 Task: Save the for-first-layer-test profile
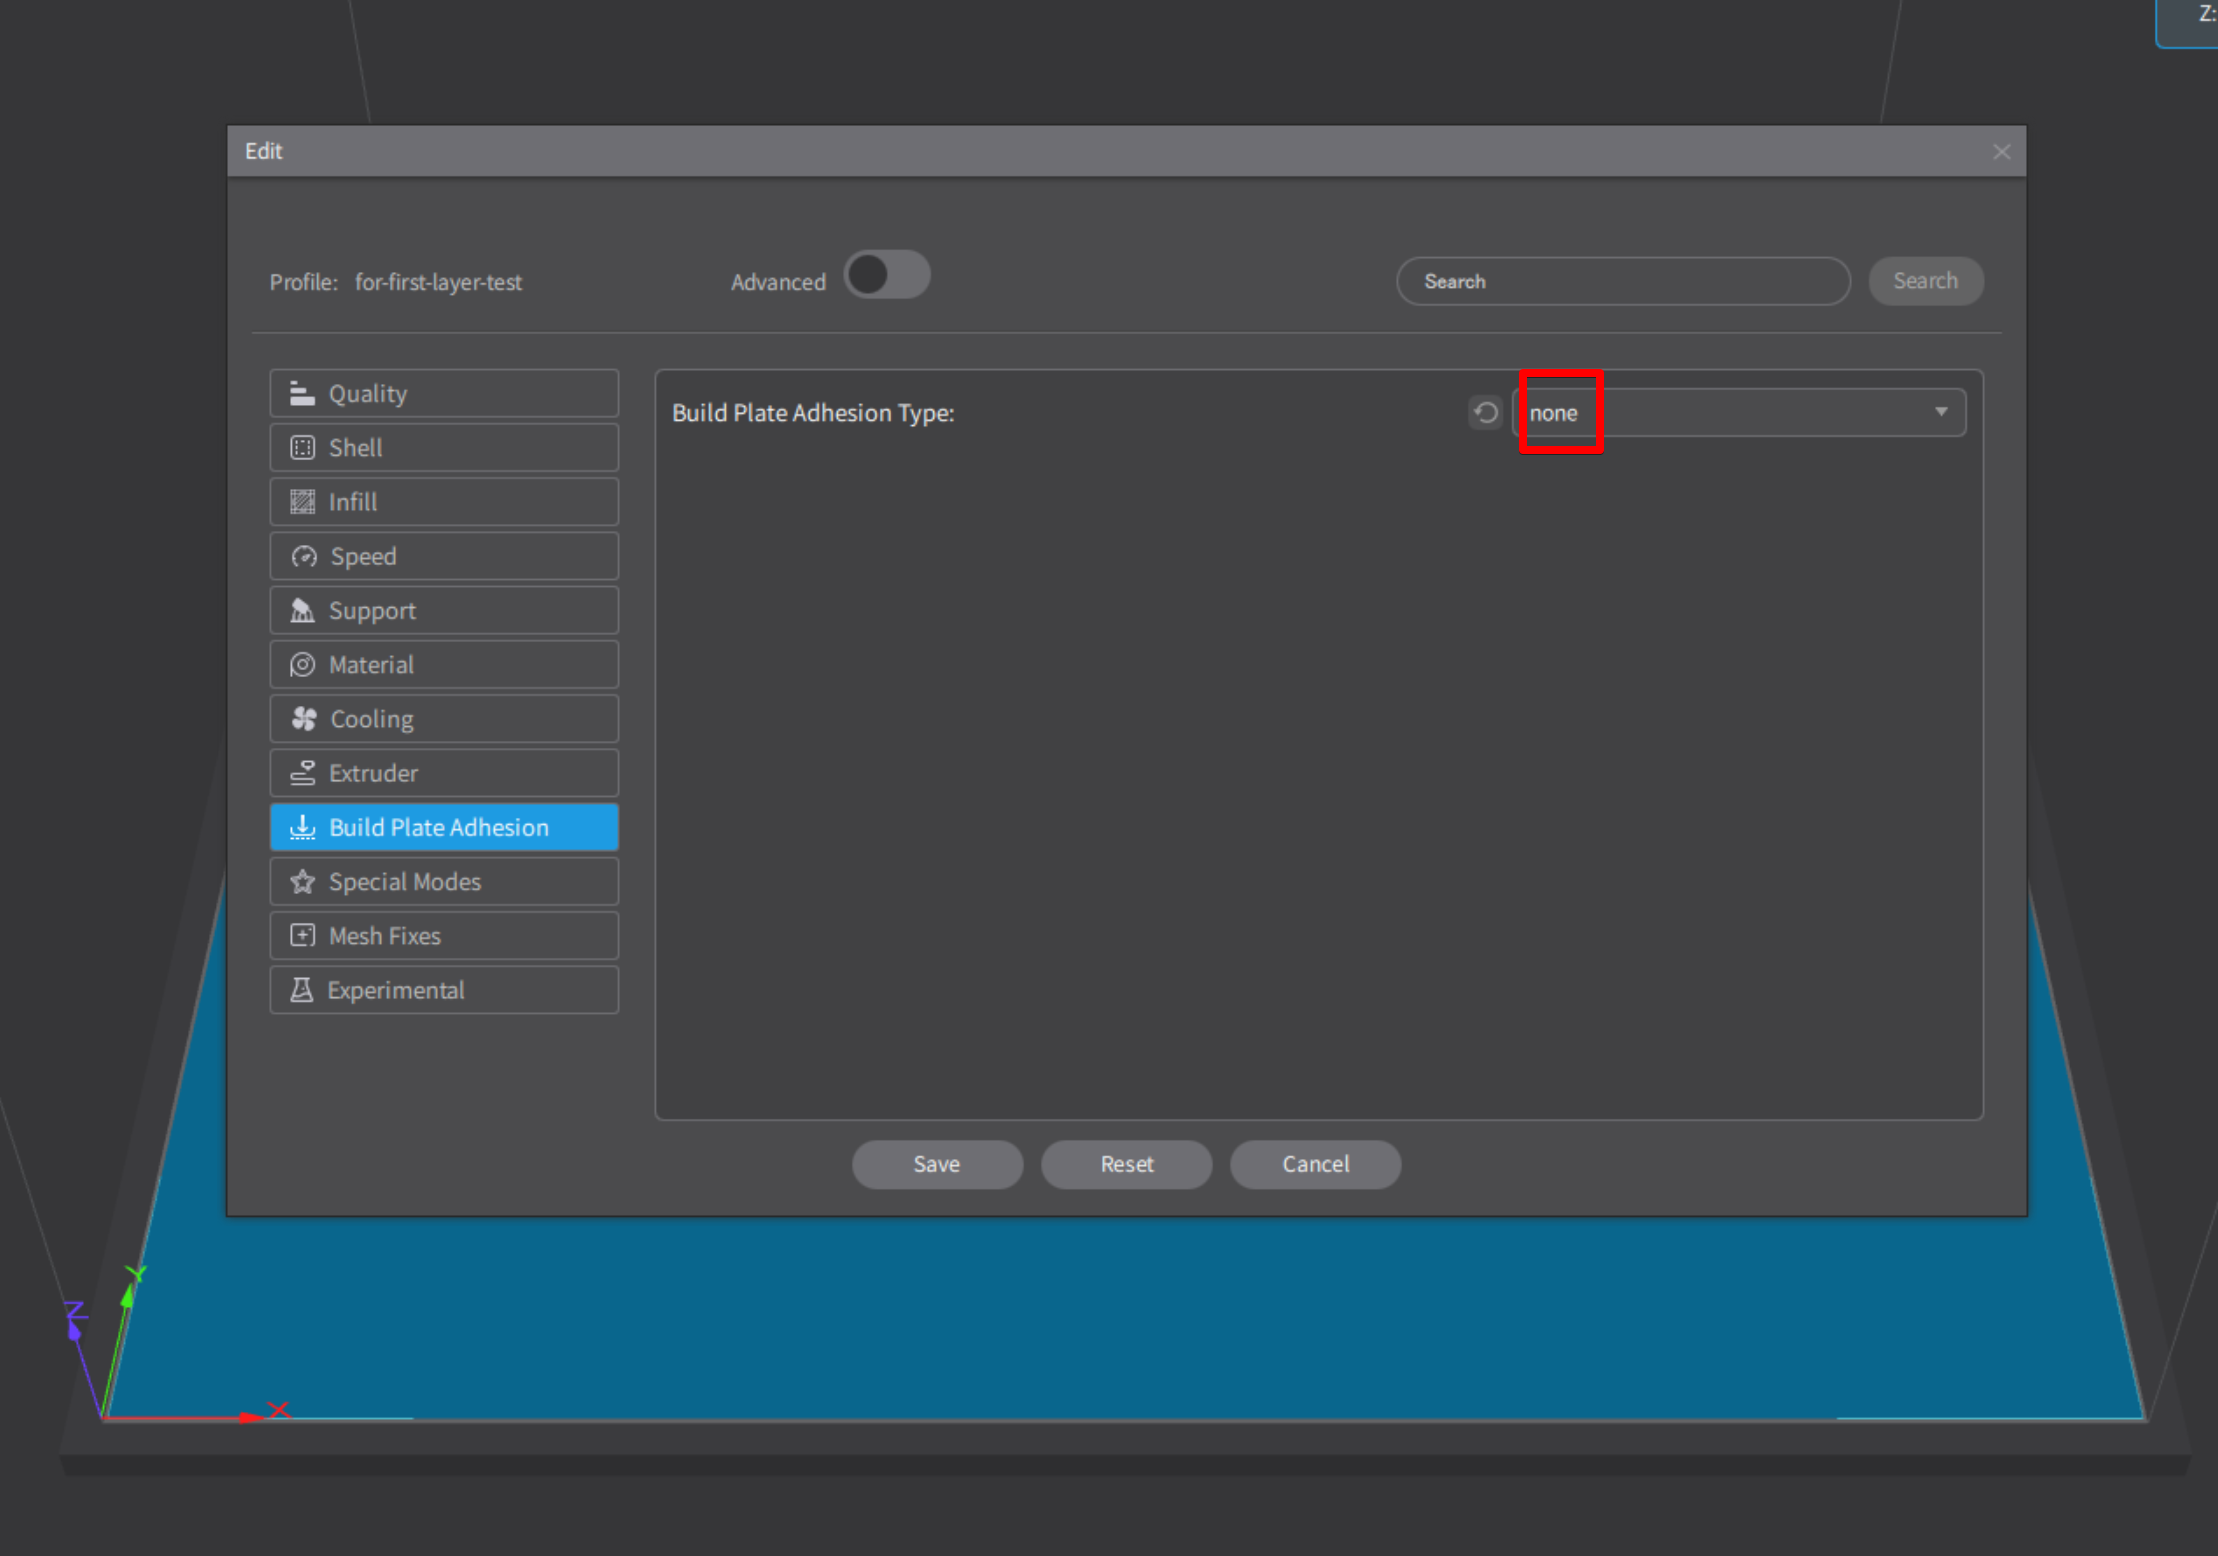click(x=936, y=1164)
